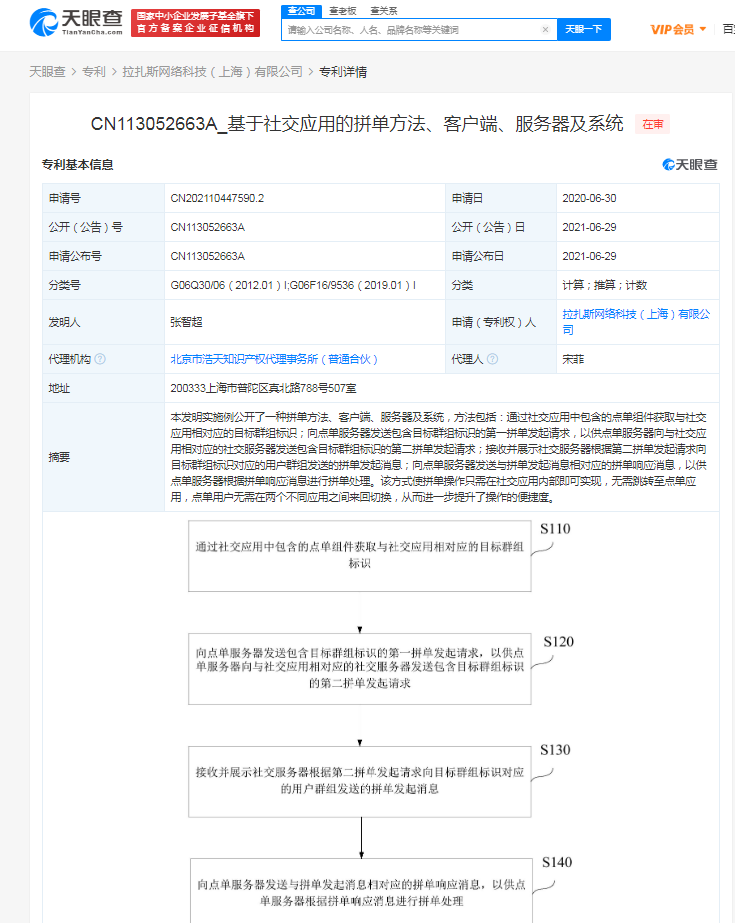
Task: Open the 北京市浩天知识产权代理事务所 agency link
Action: [274, 359]
